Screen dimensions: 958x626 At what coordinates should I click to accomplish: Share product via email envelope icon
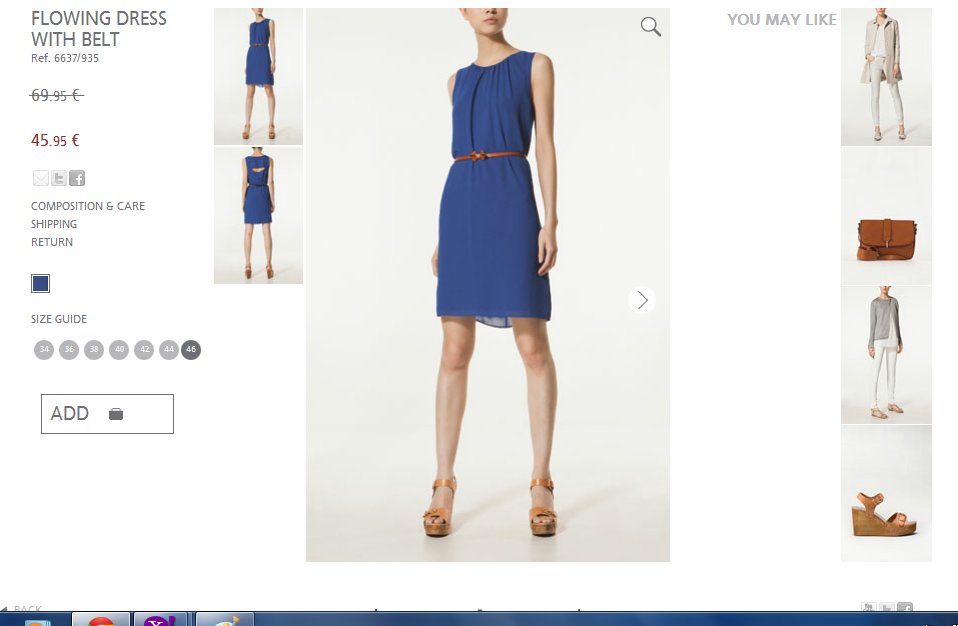coord(41,179)
